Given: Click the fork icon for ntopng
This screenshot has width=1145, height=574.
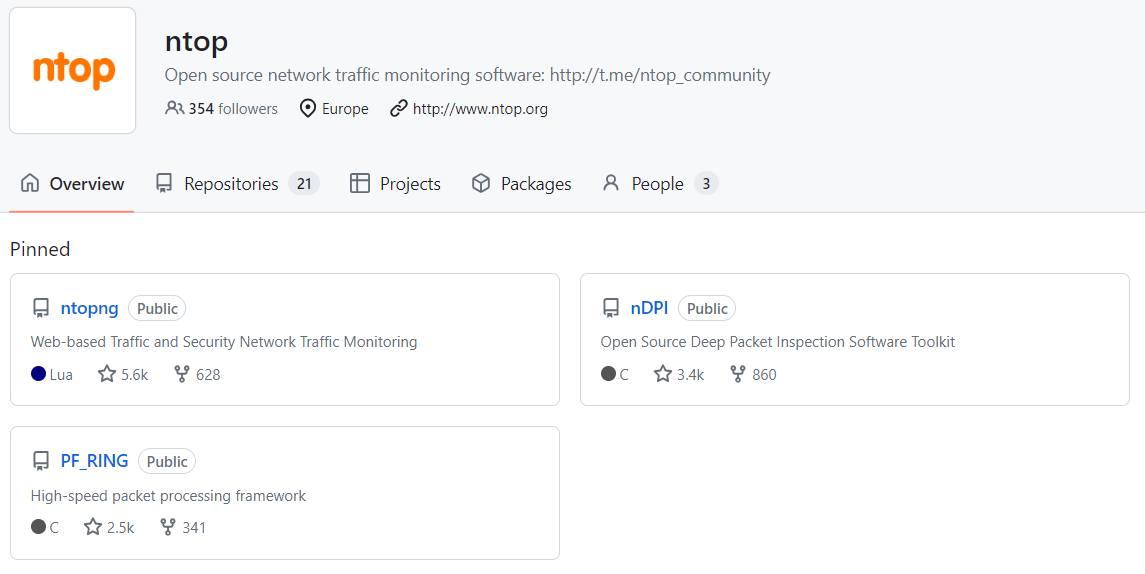Looking at the screenshot, I should pos(182,374).
